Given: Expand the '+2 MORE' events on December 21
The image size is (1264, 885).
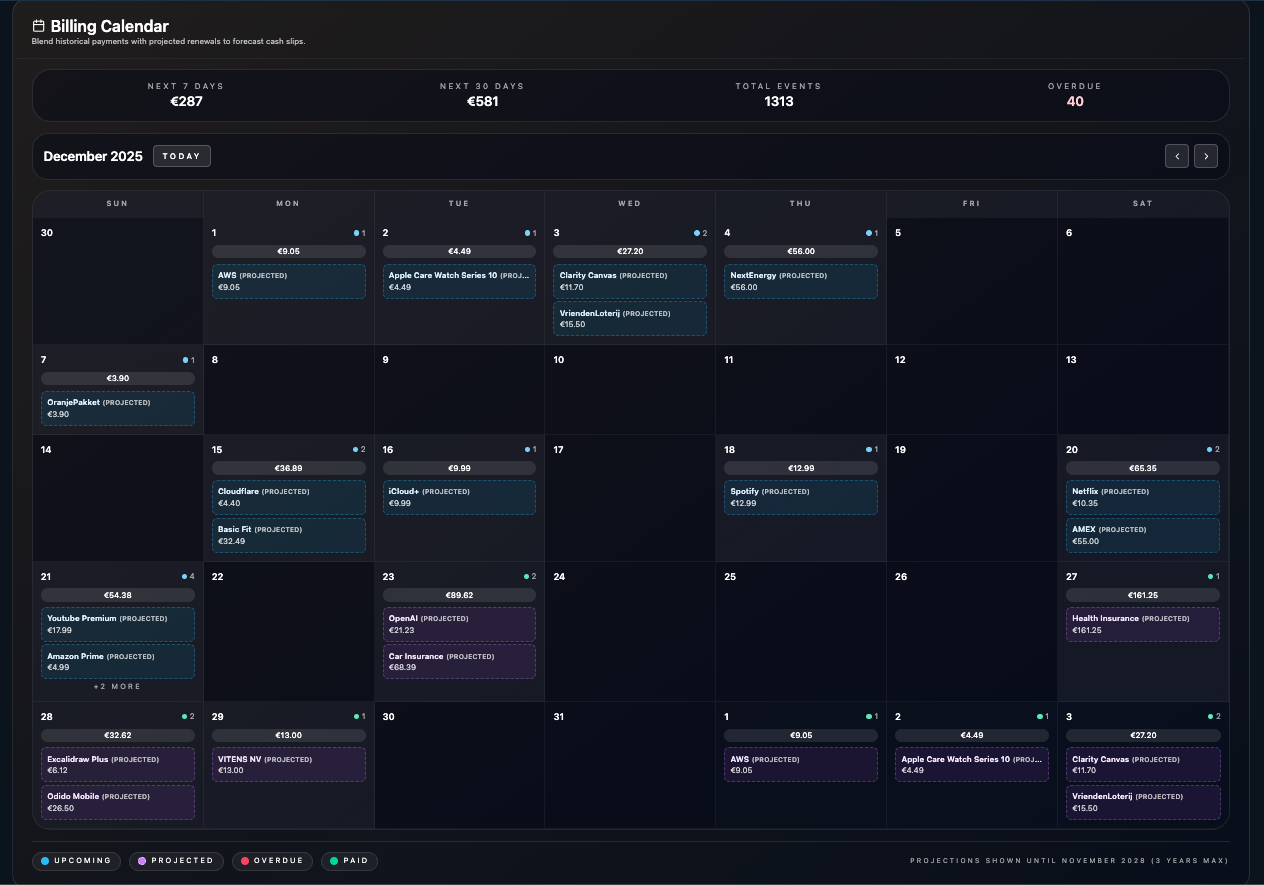Looking at the screenshot, I should coord(117,686).
